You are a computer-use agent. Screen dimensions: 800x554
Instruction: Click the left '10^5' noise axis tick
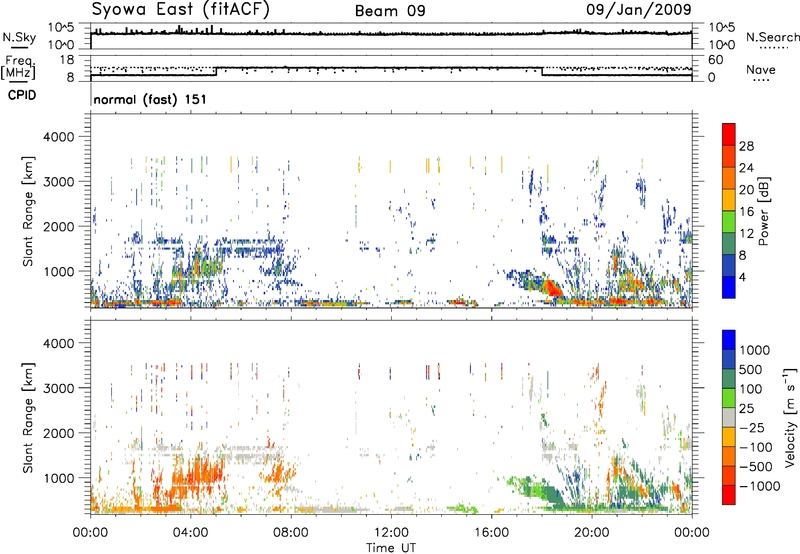pos(61,27)
